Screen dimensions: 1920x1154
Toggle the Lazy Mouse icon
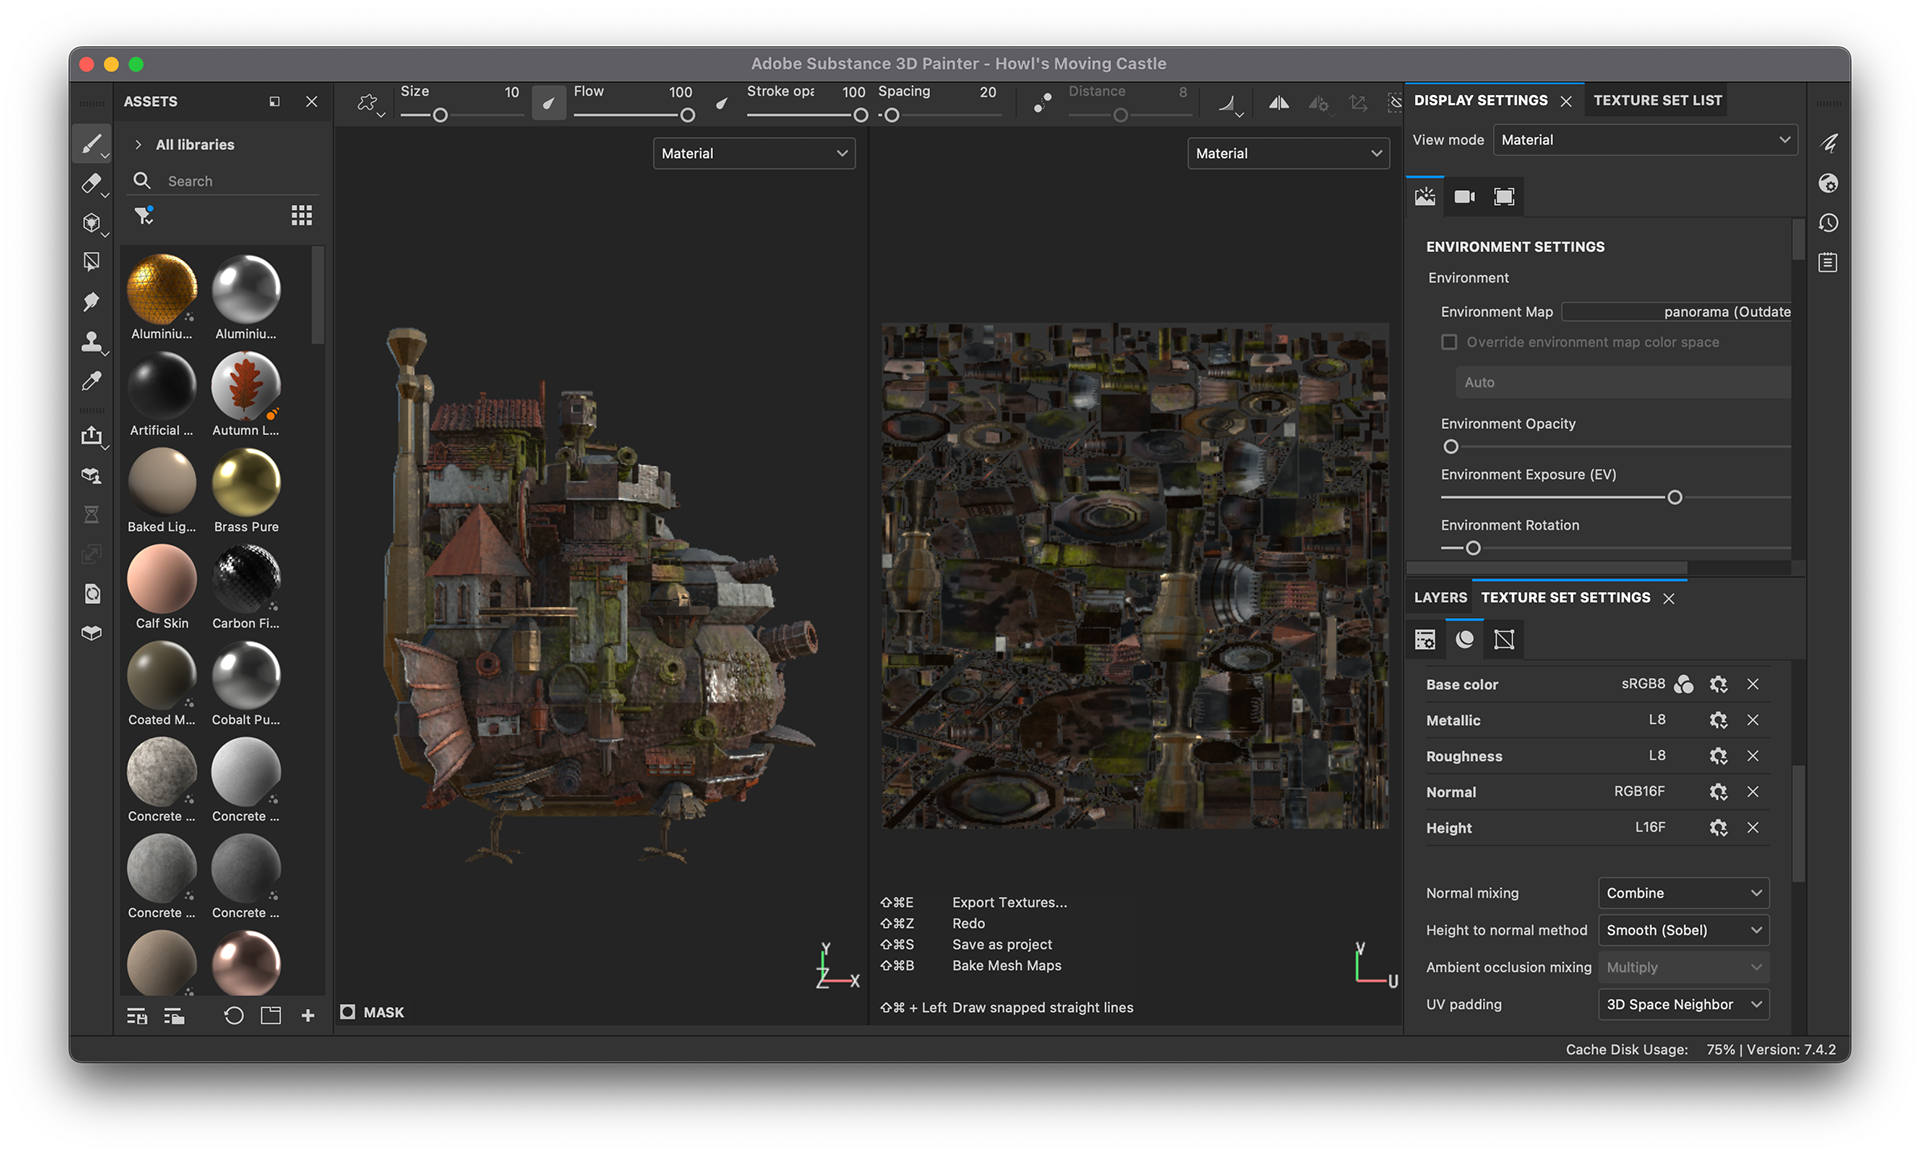click(x=1042, y=103)
